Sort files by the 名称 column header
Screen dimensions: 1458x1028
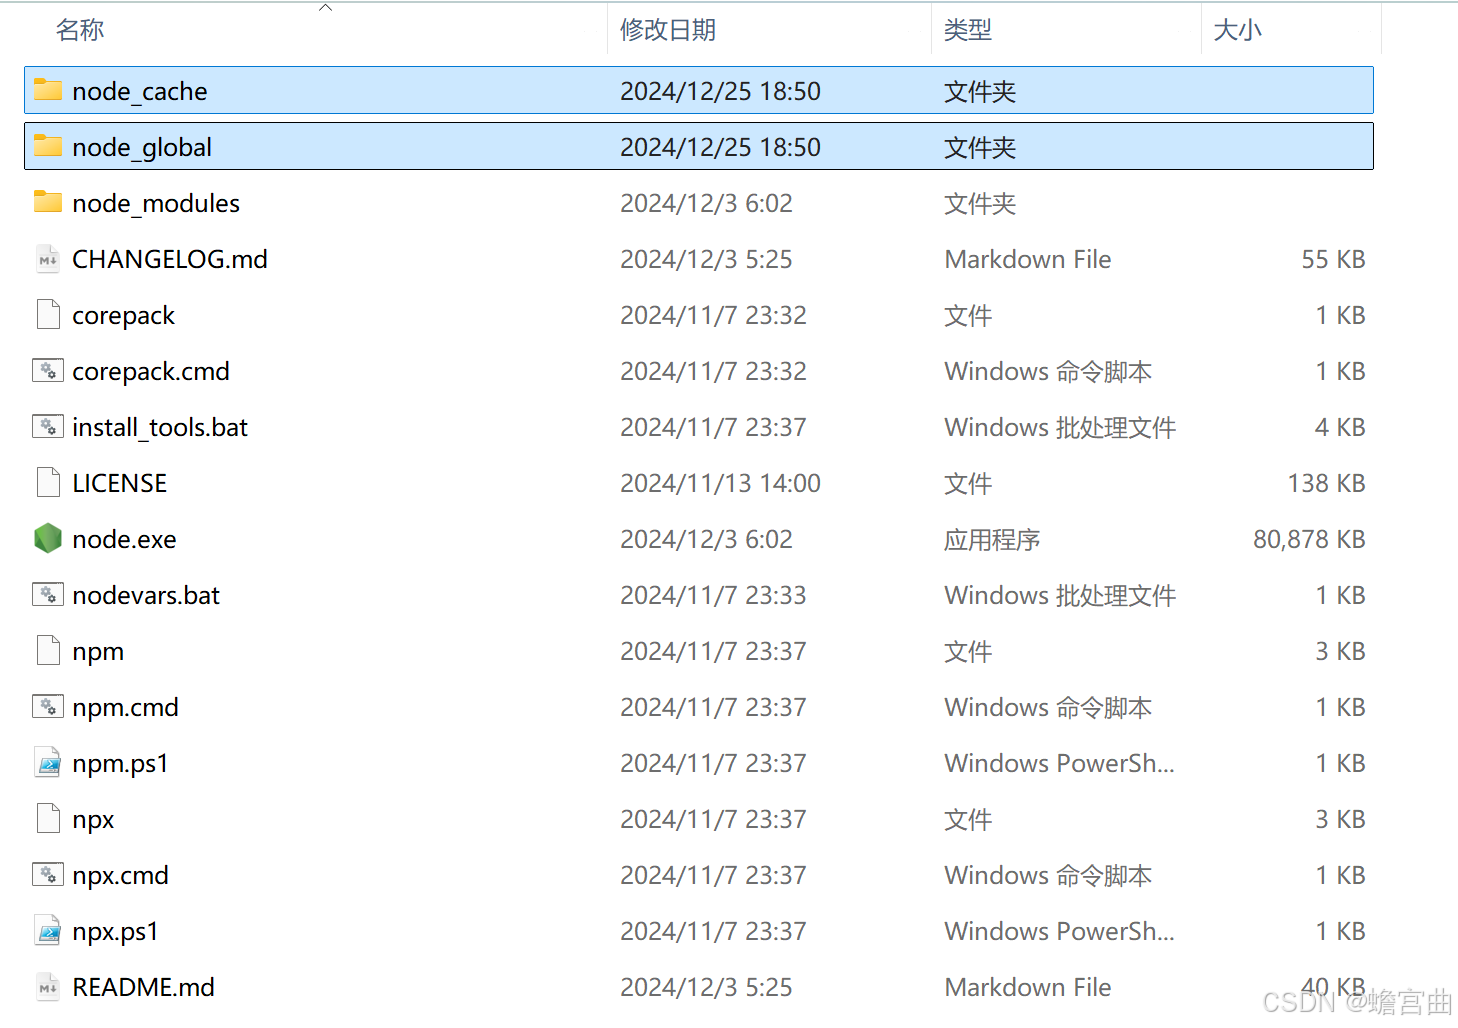[x=80, y=30]
